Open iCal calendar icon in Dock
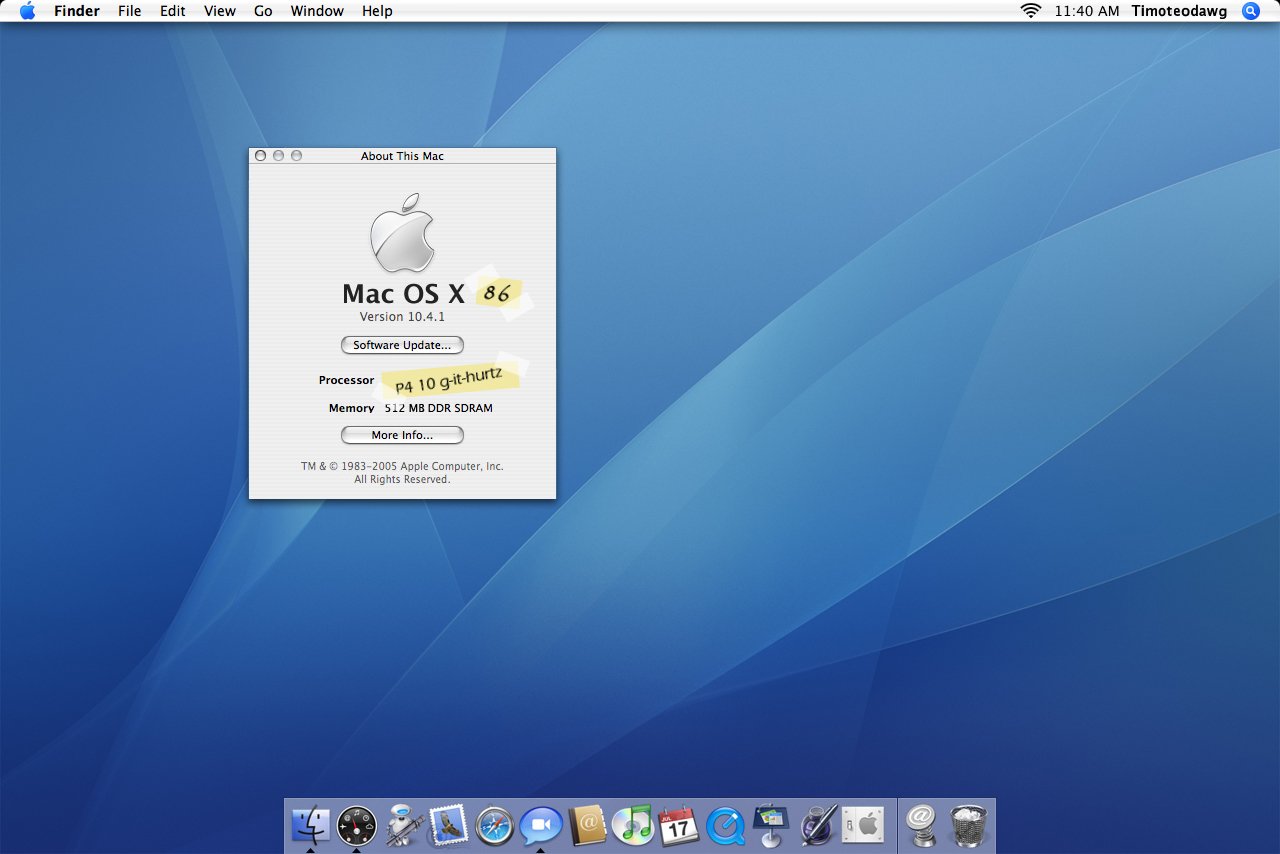This screenshot has width=1280, height=854. tap(679, 825)
